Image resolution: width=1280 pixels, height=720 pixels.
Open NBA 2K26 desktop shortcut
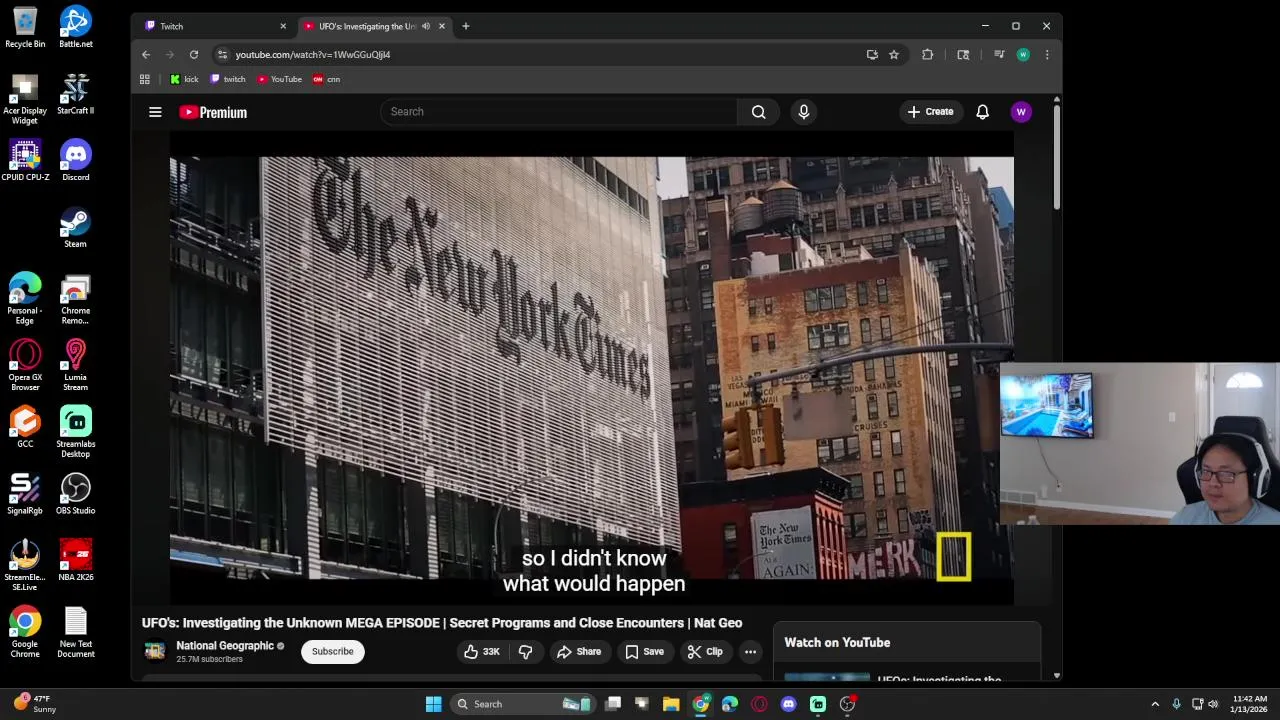coord(76,561)
